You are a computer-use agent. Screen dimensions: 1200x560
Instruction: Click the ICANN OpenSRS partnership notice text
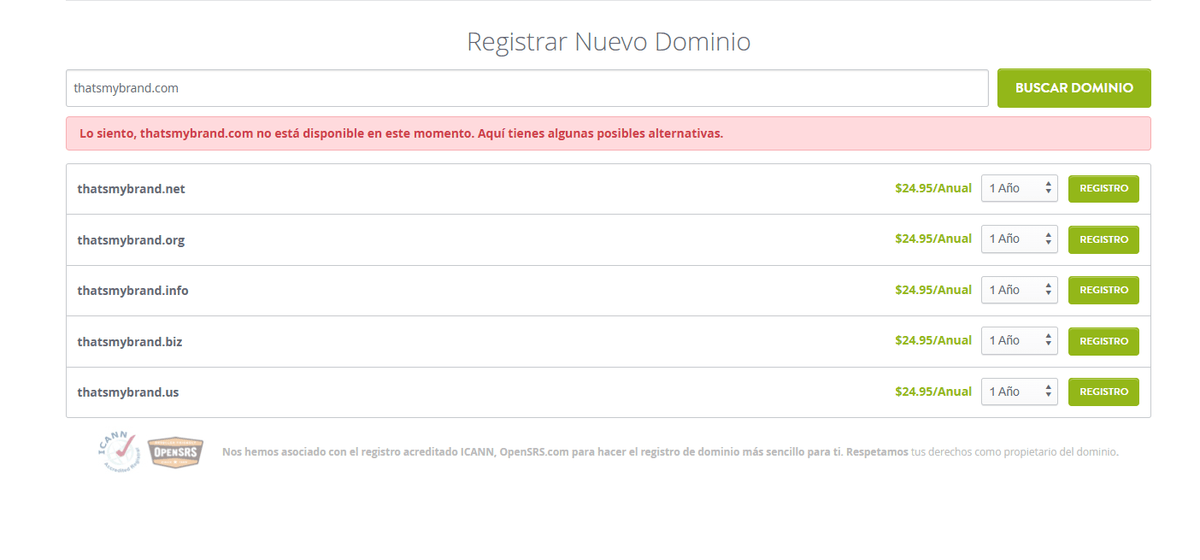pos(670,452)
